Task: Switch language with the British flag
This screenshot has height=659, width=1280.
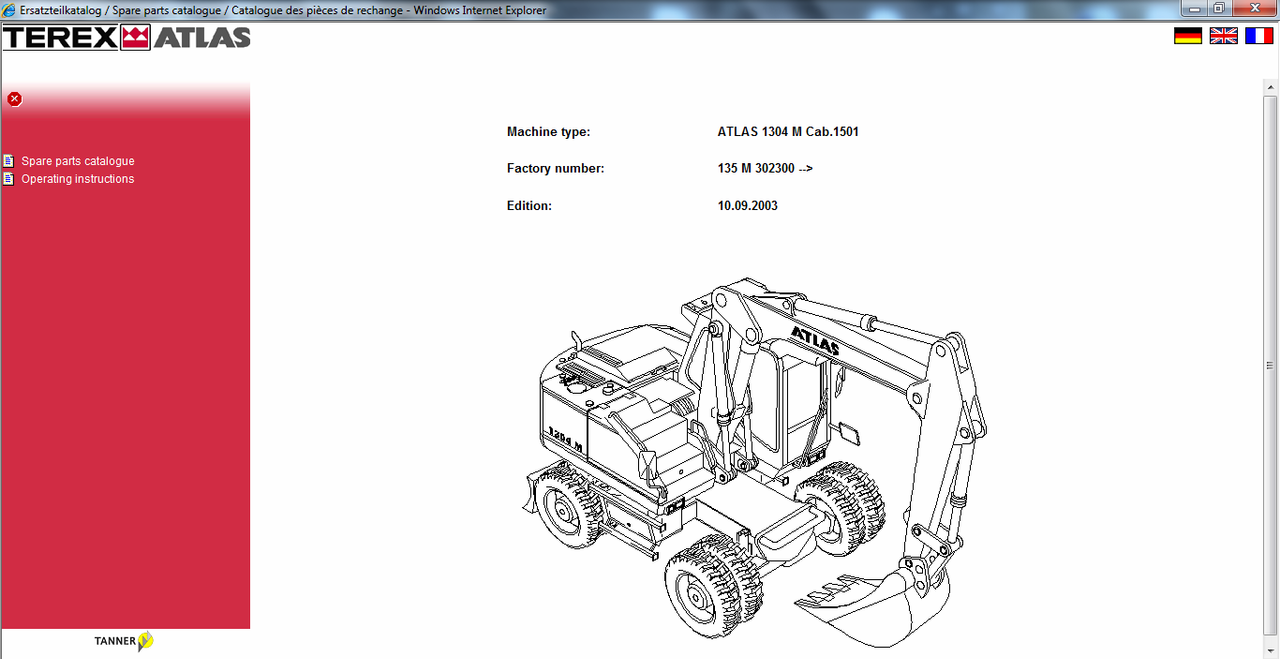Action: (1224, 36)
